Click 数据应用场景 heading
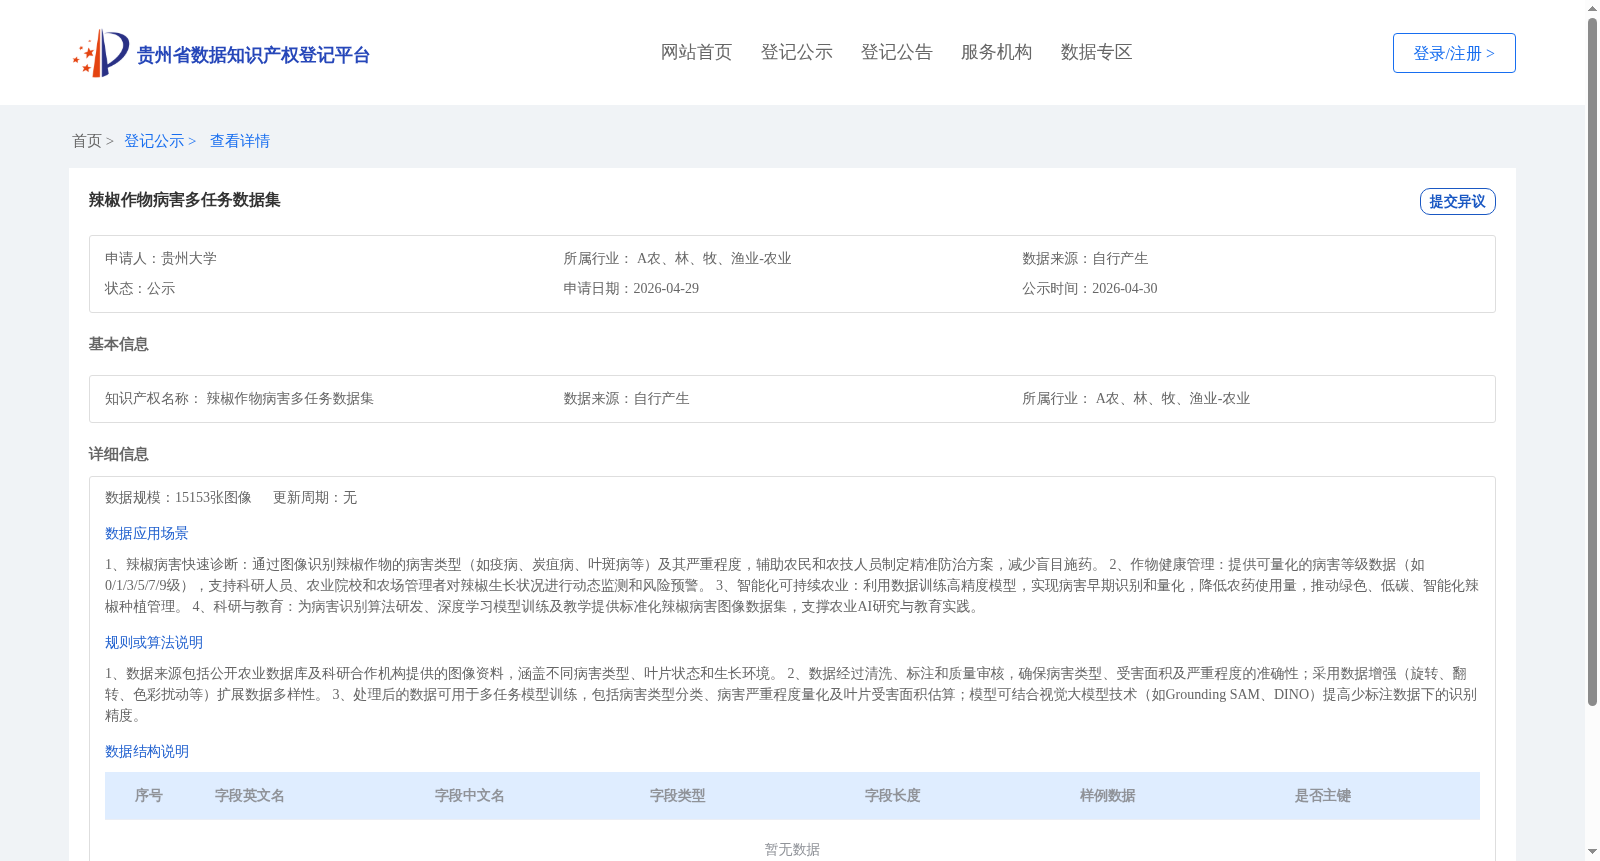Viewport: 1600px width, 861px height. click(x=147, y=533)
